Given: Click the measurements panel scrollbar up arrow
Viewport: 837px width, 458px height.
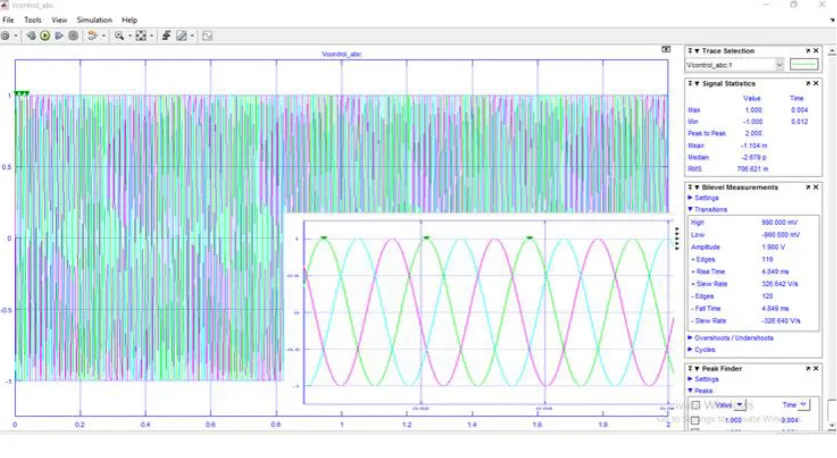Looking at the screenshot, I should tap(832, 51).
